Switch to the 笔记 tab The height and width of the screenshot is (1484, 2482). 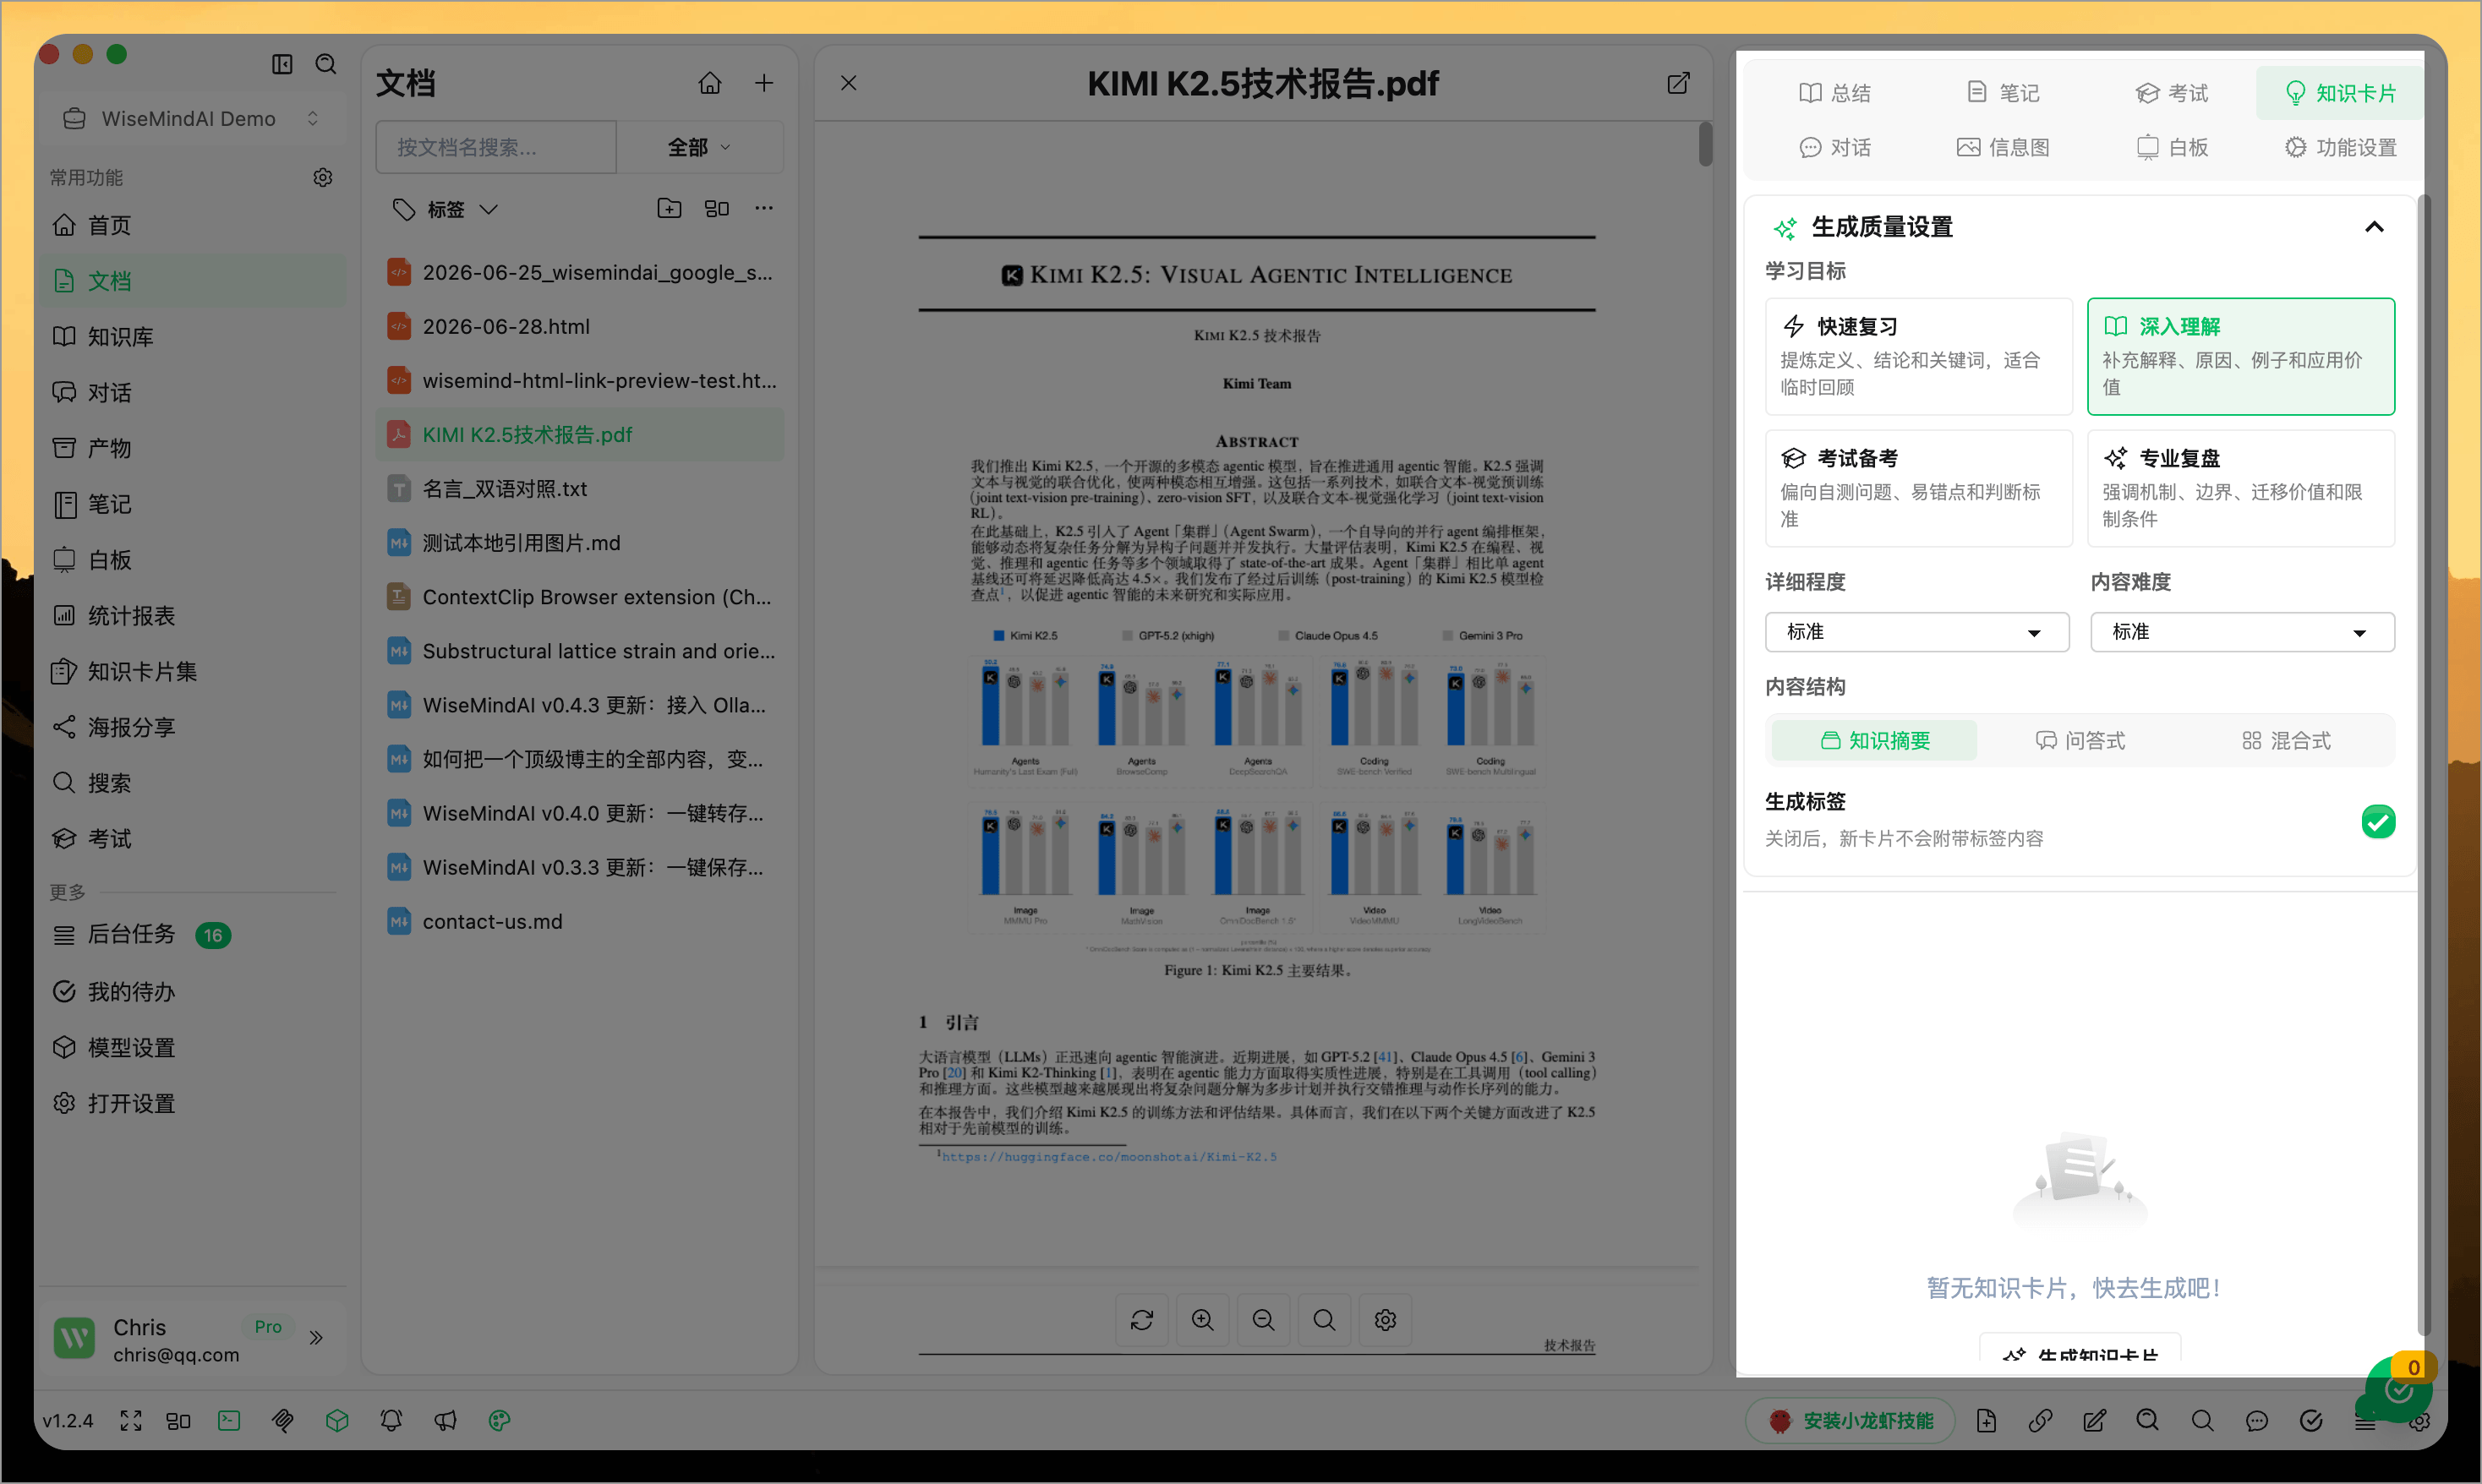click(x=2003, y=93)
